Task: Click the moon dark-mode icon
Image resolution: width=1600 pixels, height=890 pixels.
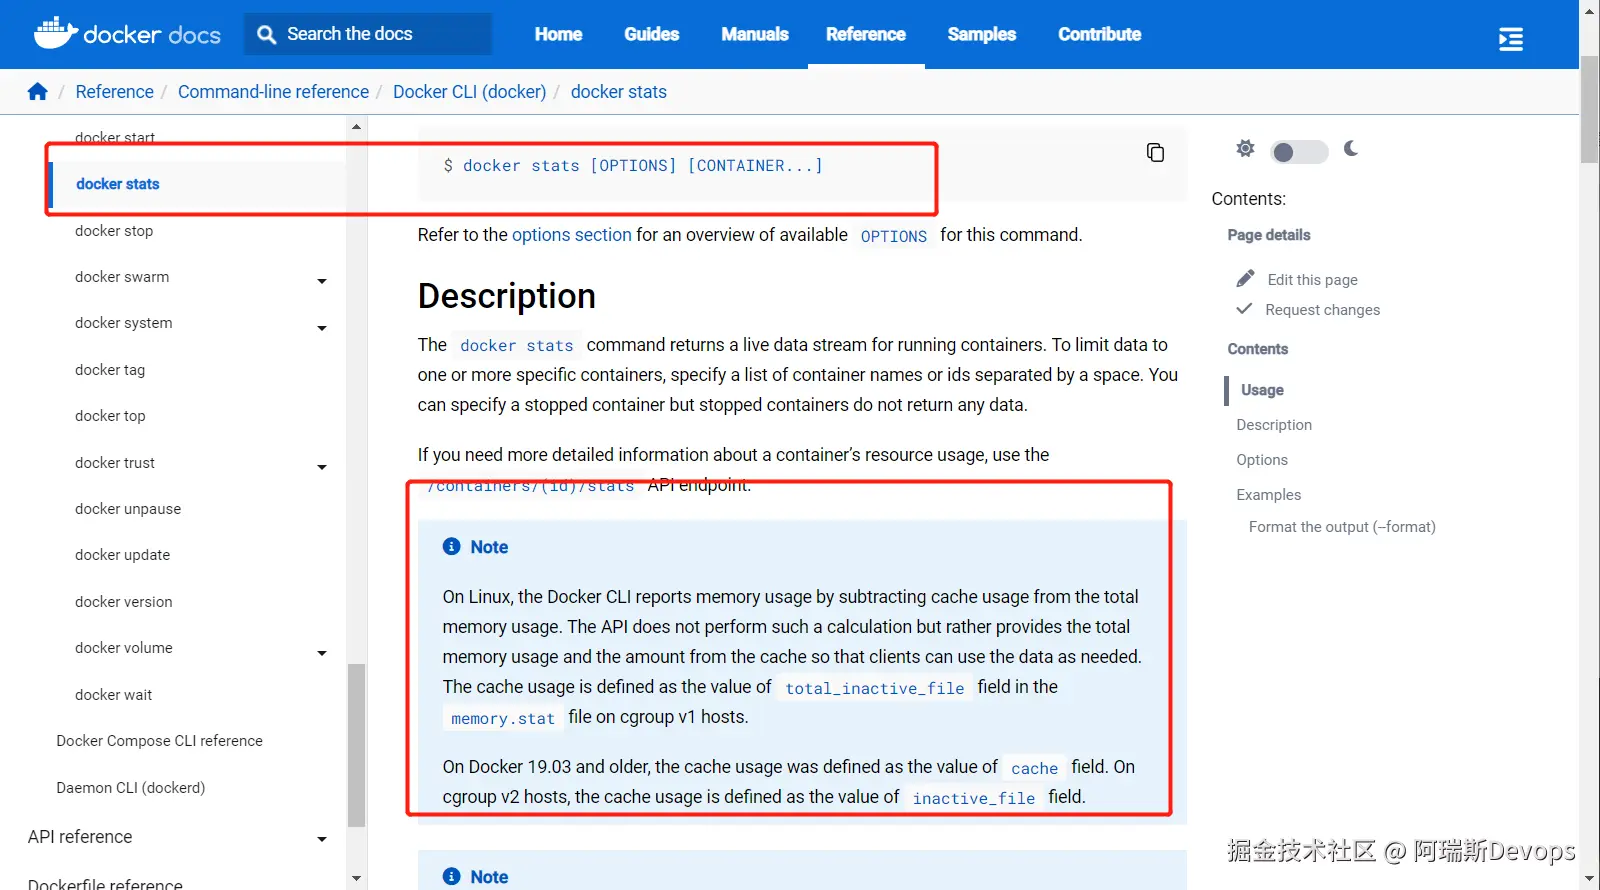Action: (x=1351, y=149)
